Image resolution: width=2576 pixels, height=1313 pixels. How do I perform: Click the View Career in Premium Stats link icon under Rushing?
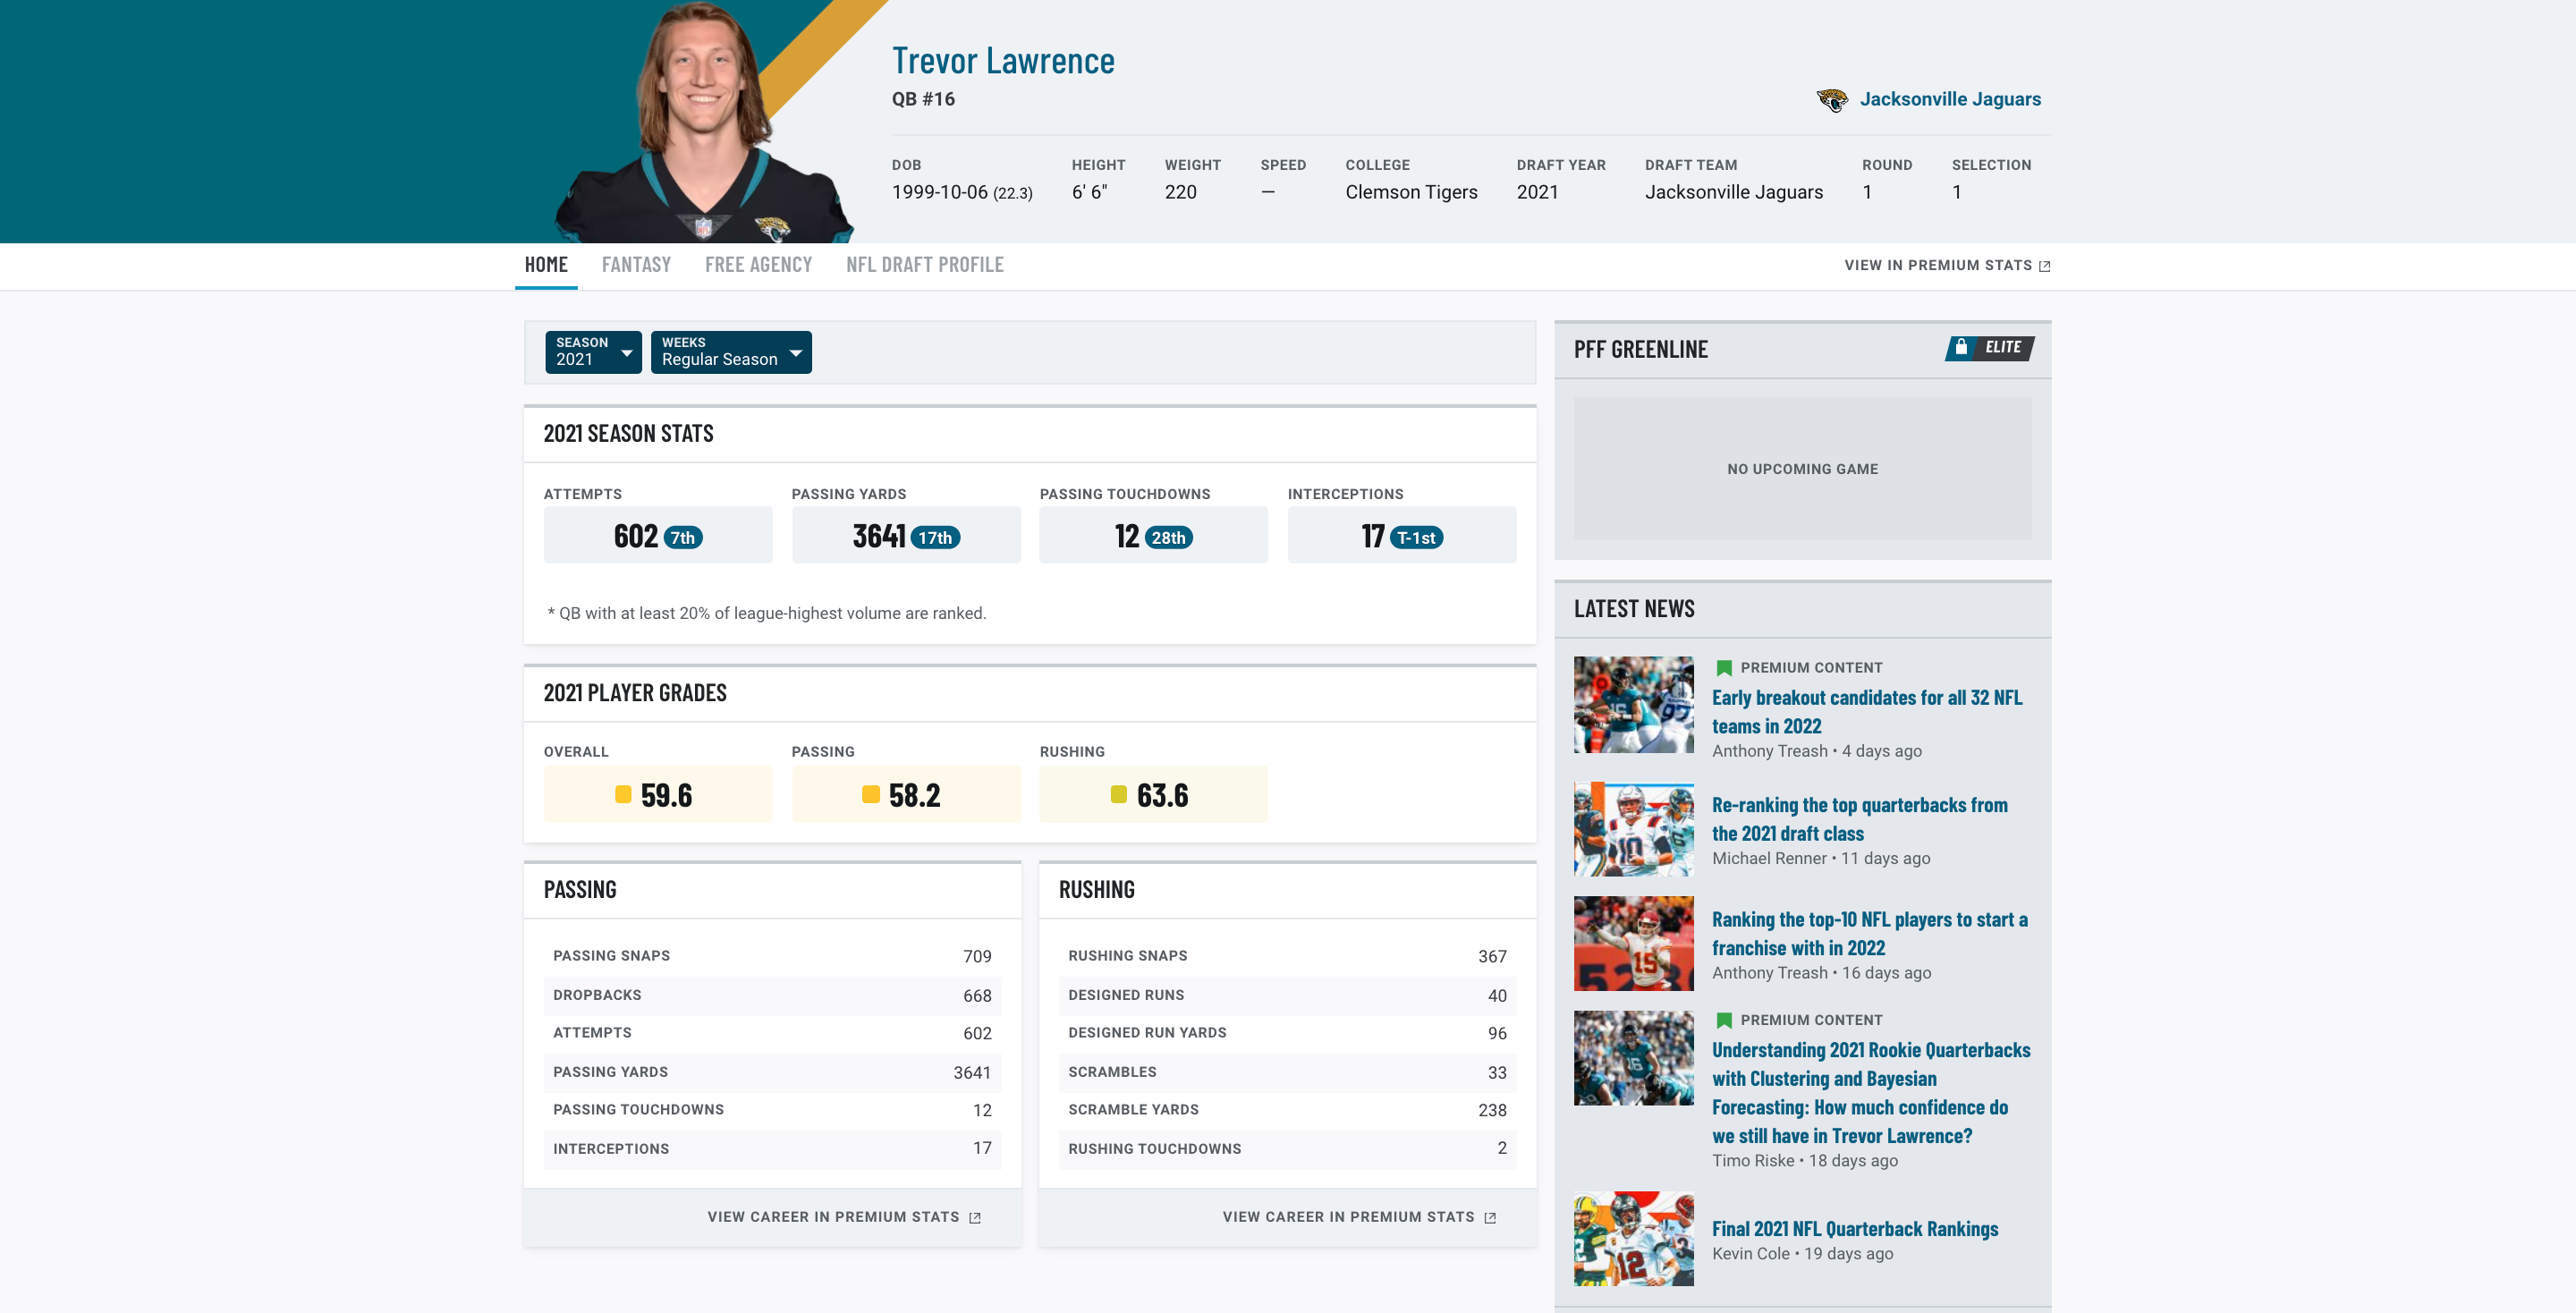pyautogui.click(x=1493, y=1216)
